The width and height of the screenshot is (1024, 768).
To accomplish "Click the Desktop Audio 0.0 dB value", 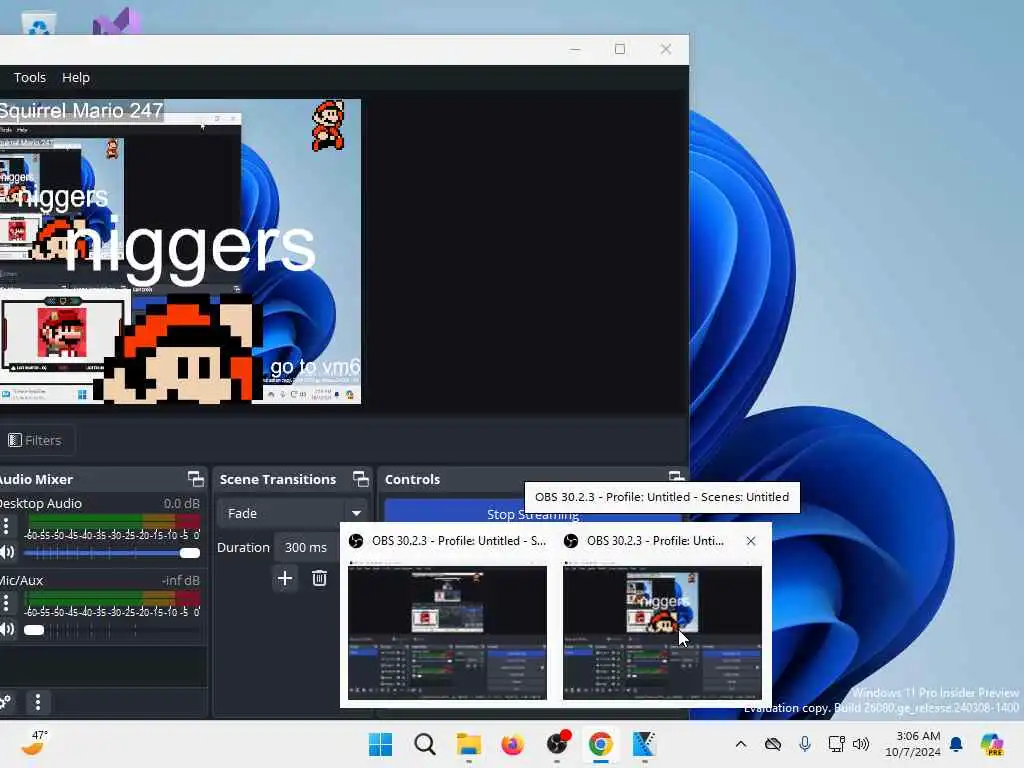I will pyautogui.click(x=182, y=504).
